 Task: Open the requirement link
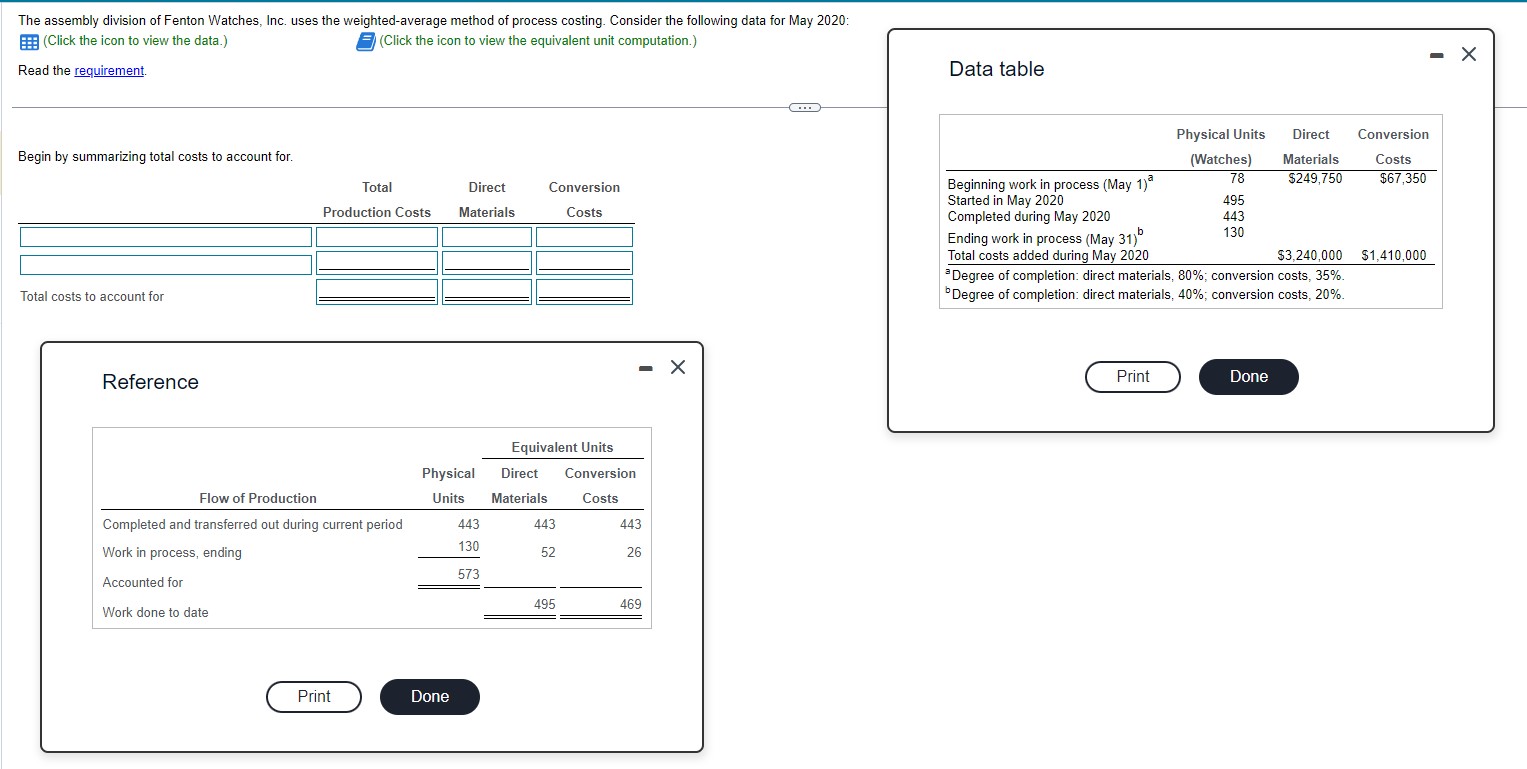109,71
